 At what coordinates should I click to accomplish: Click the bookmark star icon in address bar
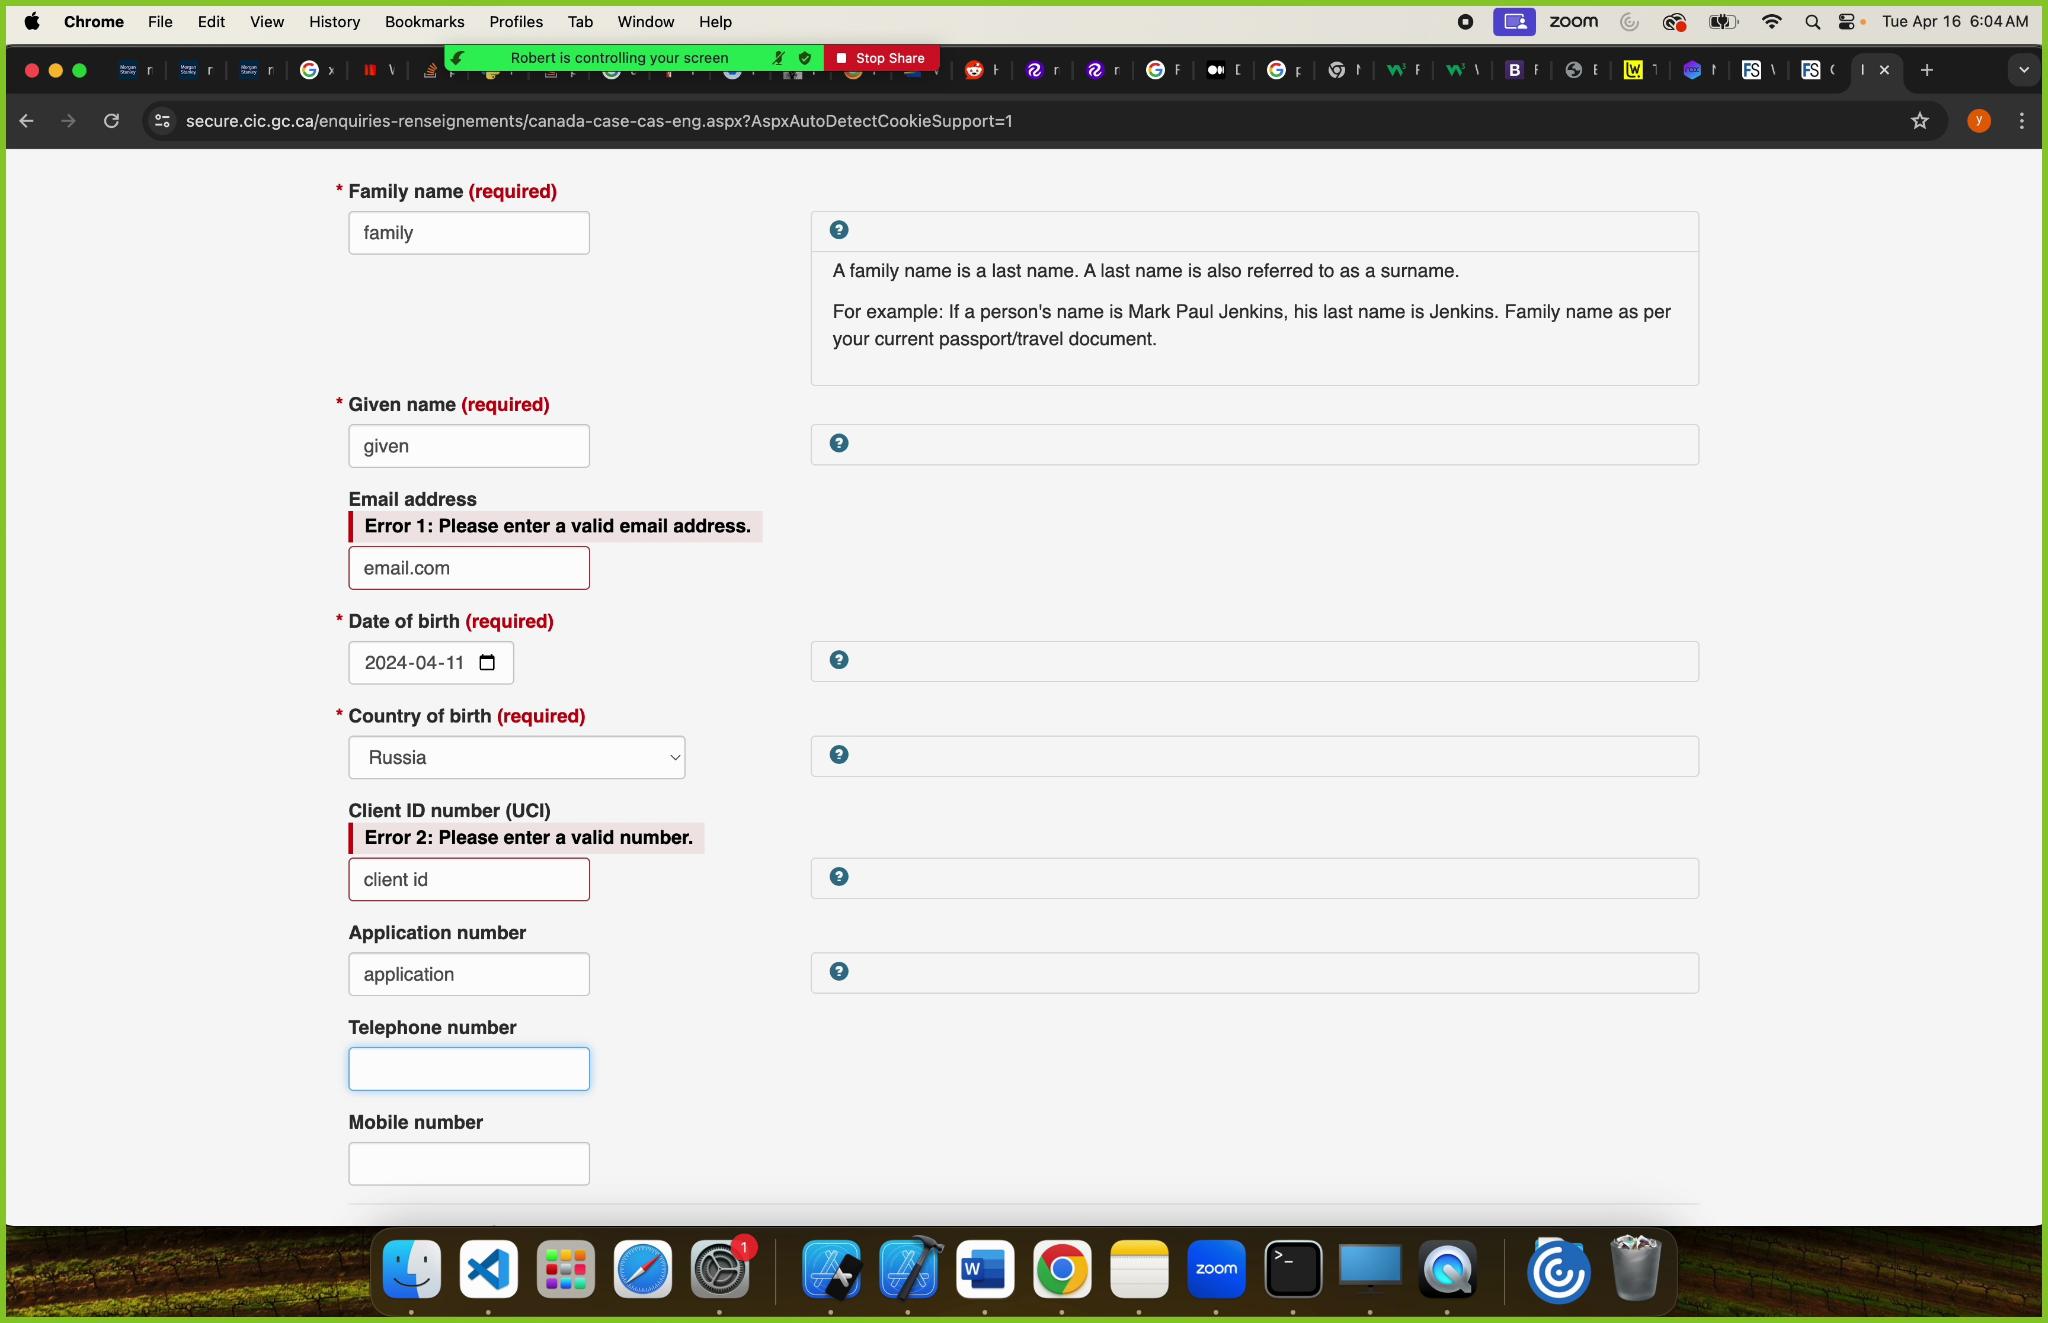coord(1920,121)
